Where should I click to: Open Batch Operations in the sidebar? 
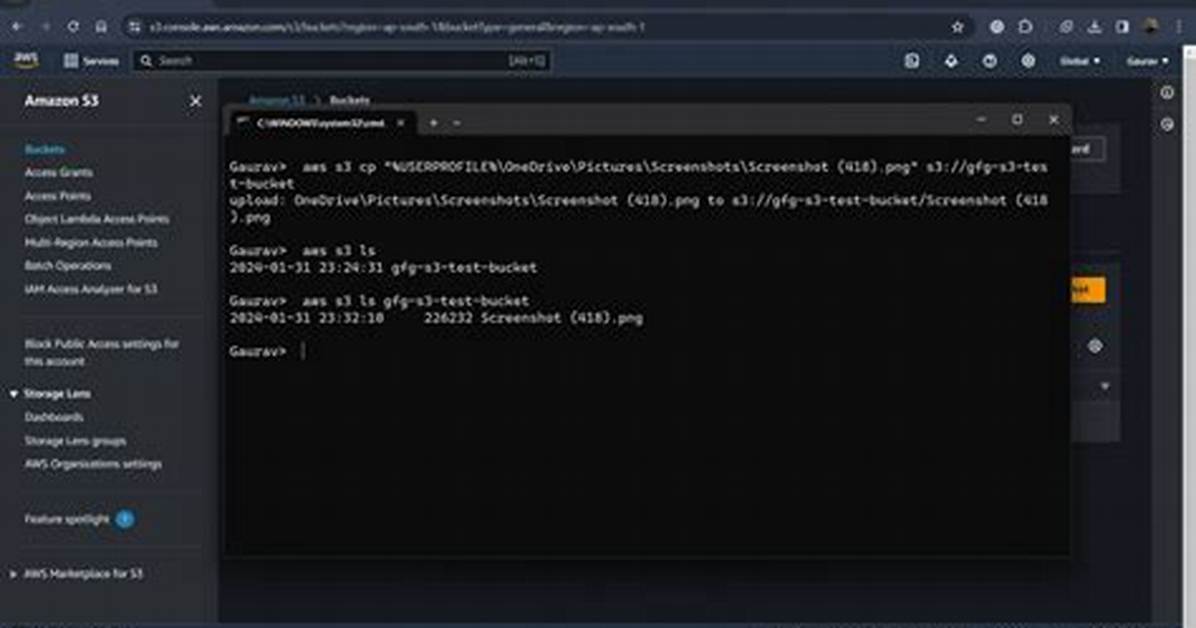pyautogui.click(x=68, y=266)
